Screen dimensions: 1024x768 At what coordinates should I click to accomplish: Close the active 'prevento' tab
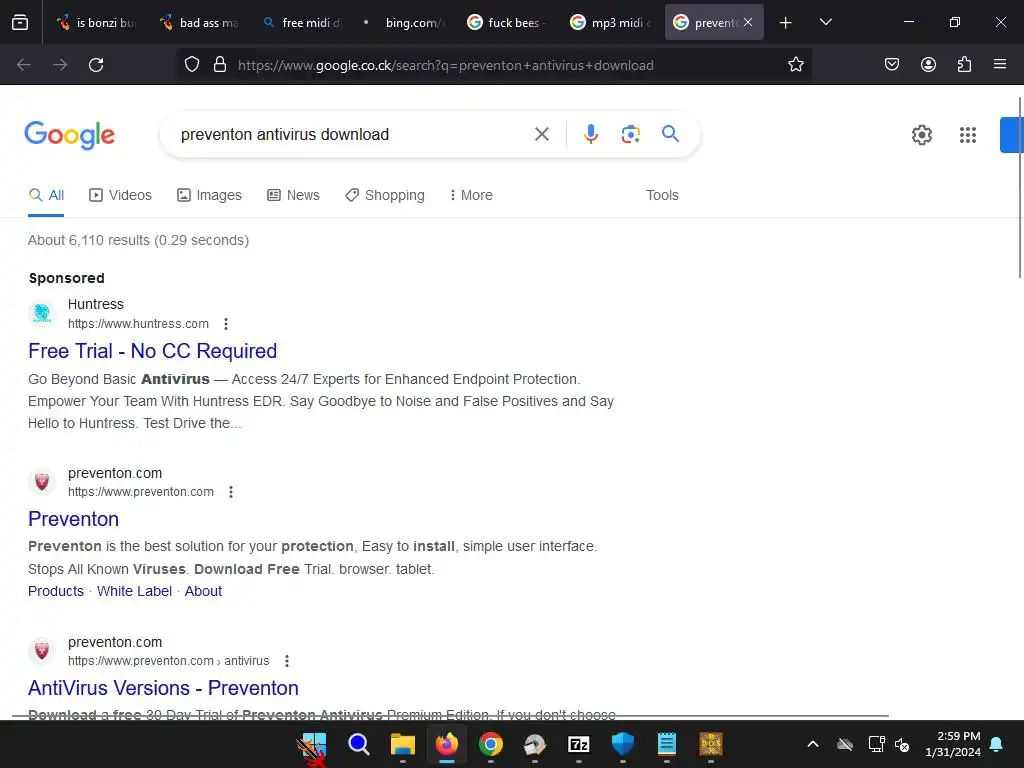[748, 22]
